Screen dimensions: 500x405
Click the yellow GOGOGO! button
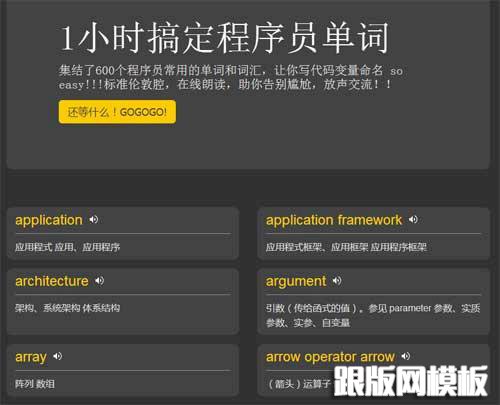point(117,112)
